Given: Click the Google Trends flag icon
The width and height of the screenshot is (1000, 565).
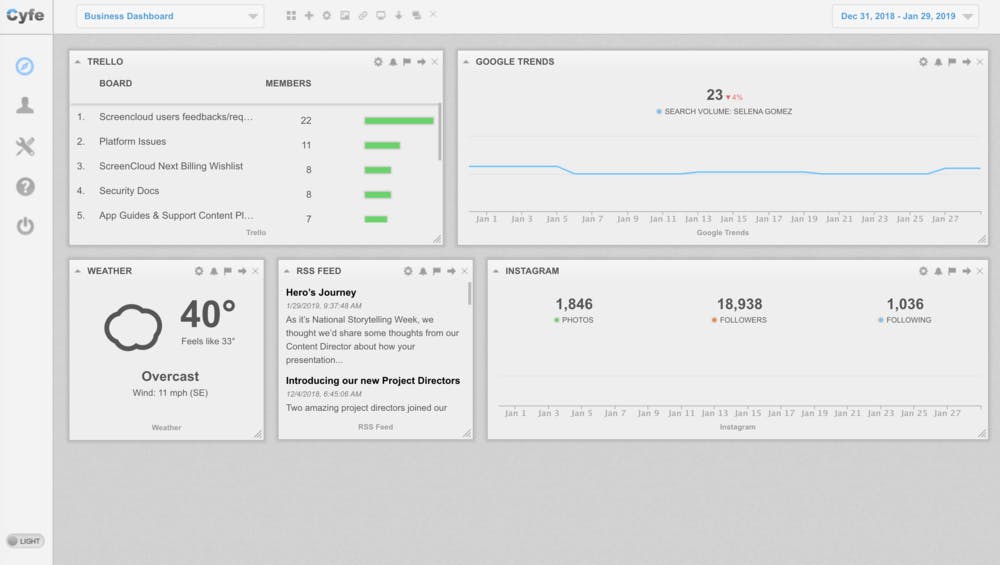Looking at the screenshot, I should tap(952, 62).
